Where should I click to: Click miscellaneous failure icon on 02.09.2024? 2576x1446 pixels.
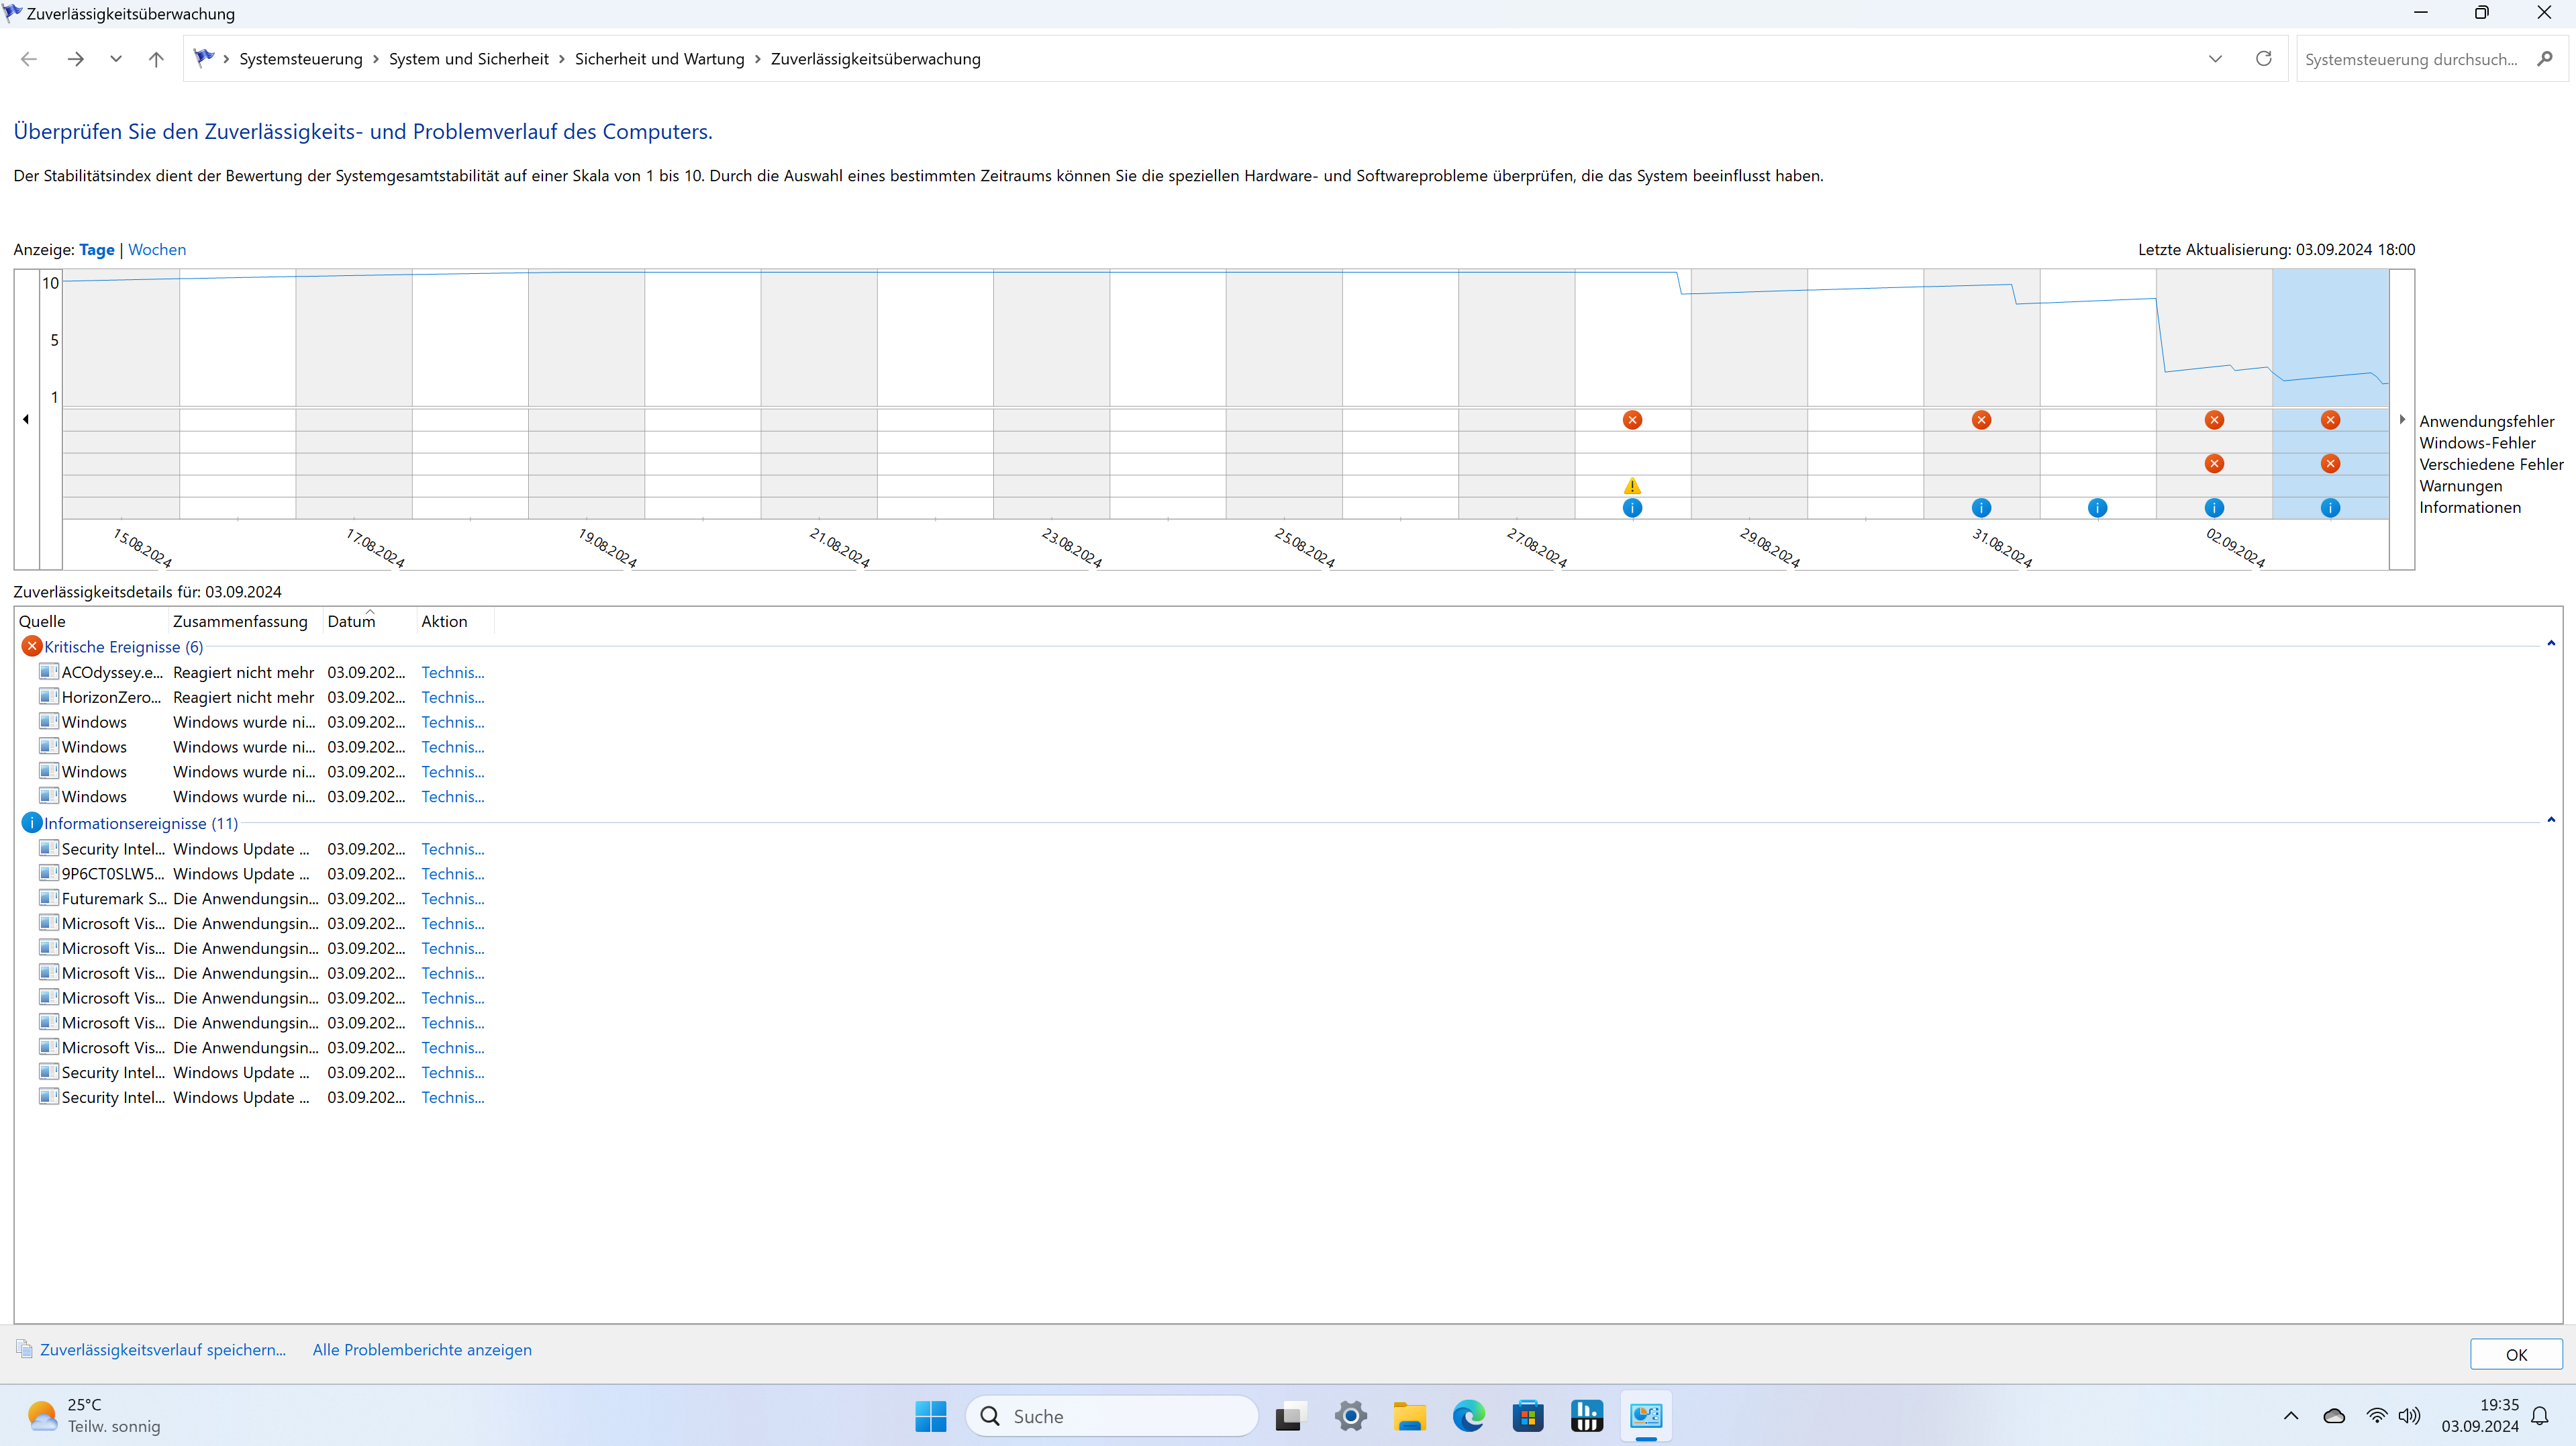(x=2214, y=464)
